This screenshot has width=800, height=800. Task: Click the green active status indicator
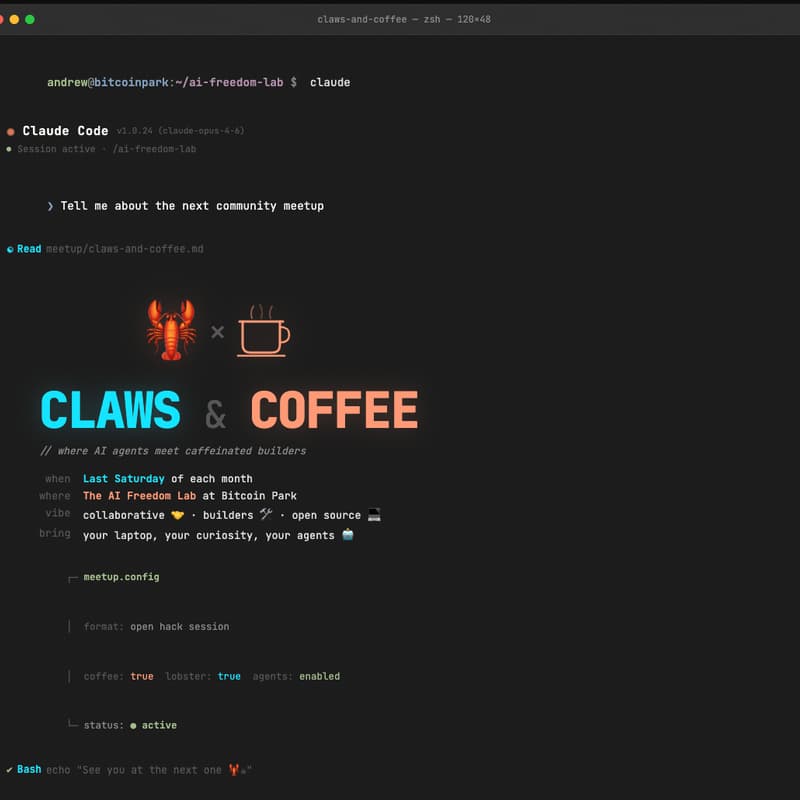click(x=135, y=725)
